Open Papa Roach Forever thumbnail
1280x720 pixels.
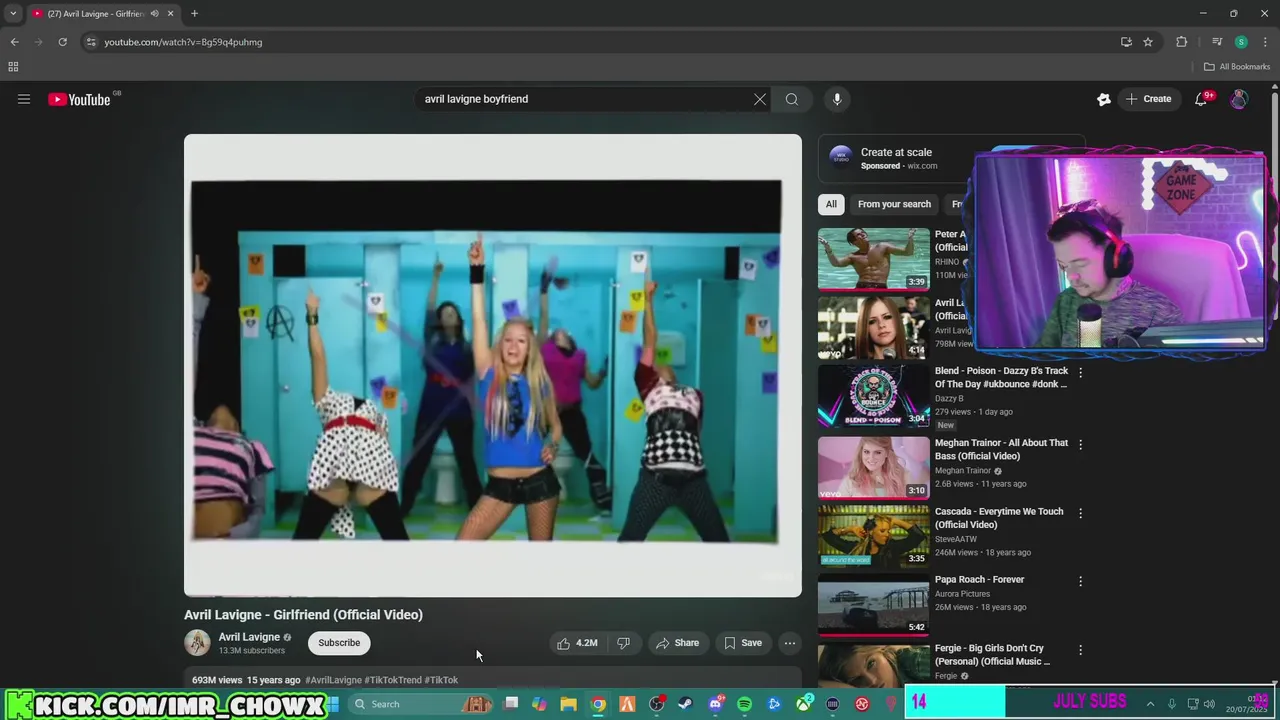point(874,604)
